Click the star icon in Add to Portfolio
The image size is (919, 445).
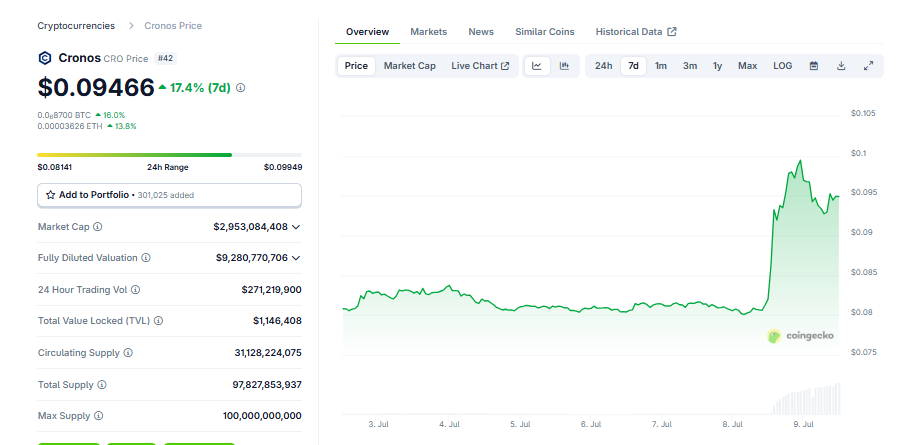coord(50,195)
